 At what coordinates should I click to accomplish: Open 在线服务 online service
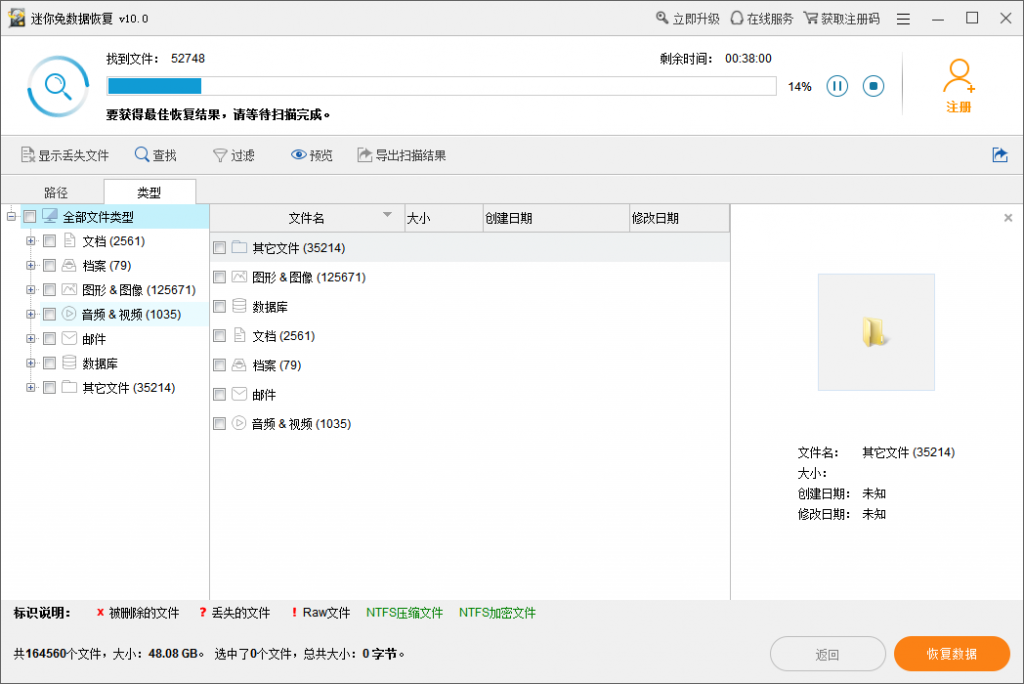point(761,18)
